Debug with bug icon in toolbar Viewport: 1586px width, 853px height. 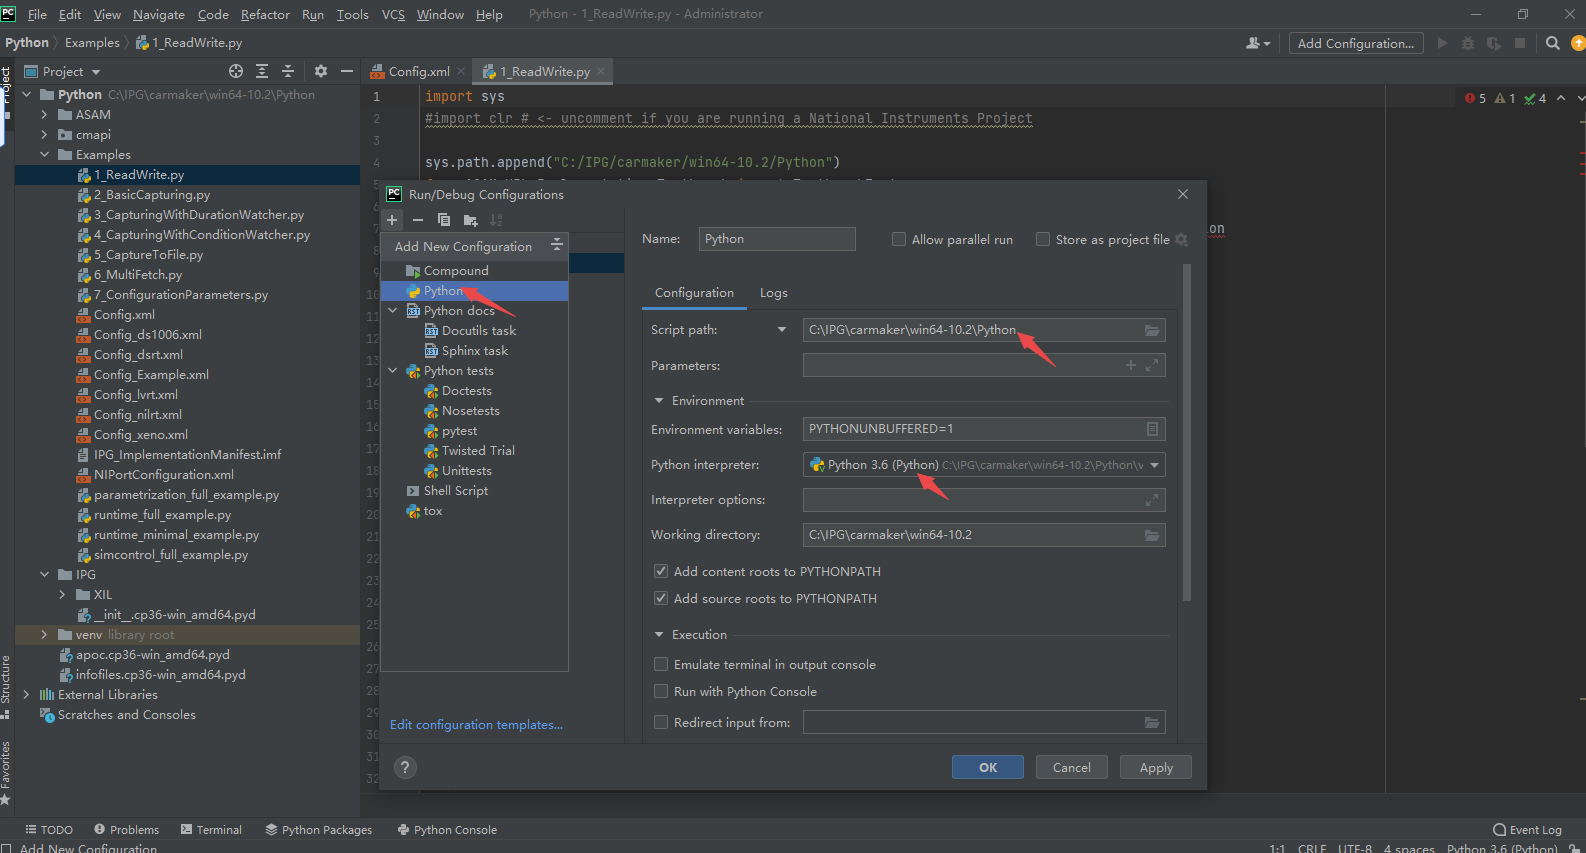1468,43
